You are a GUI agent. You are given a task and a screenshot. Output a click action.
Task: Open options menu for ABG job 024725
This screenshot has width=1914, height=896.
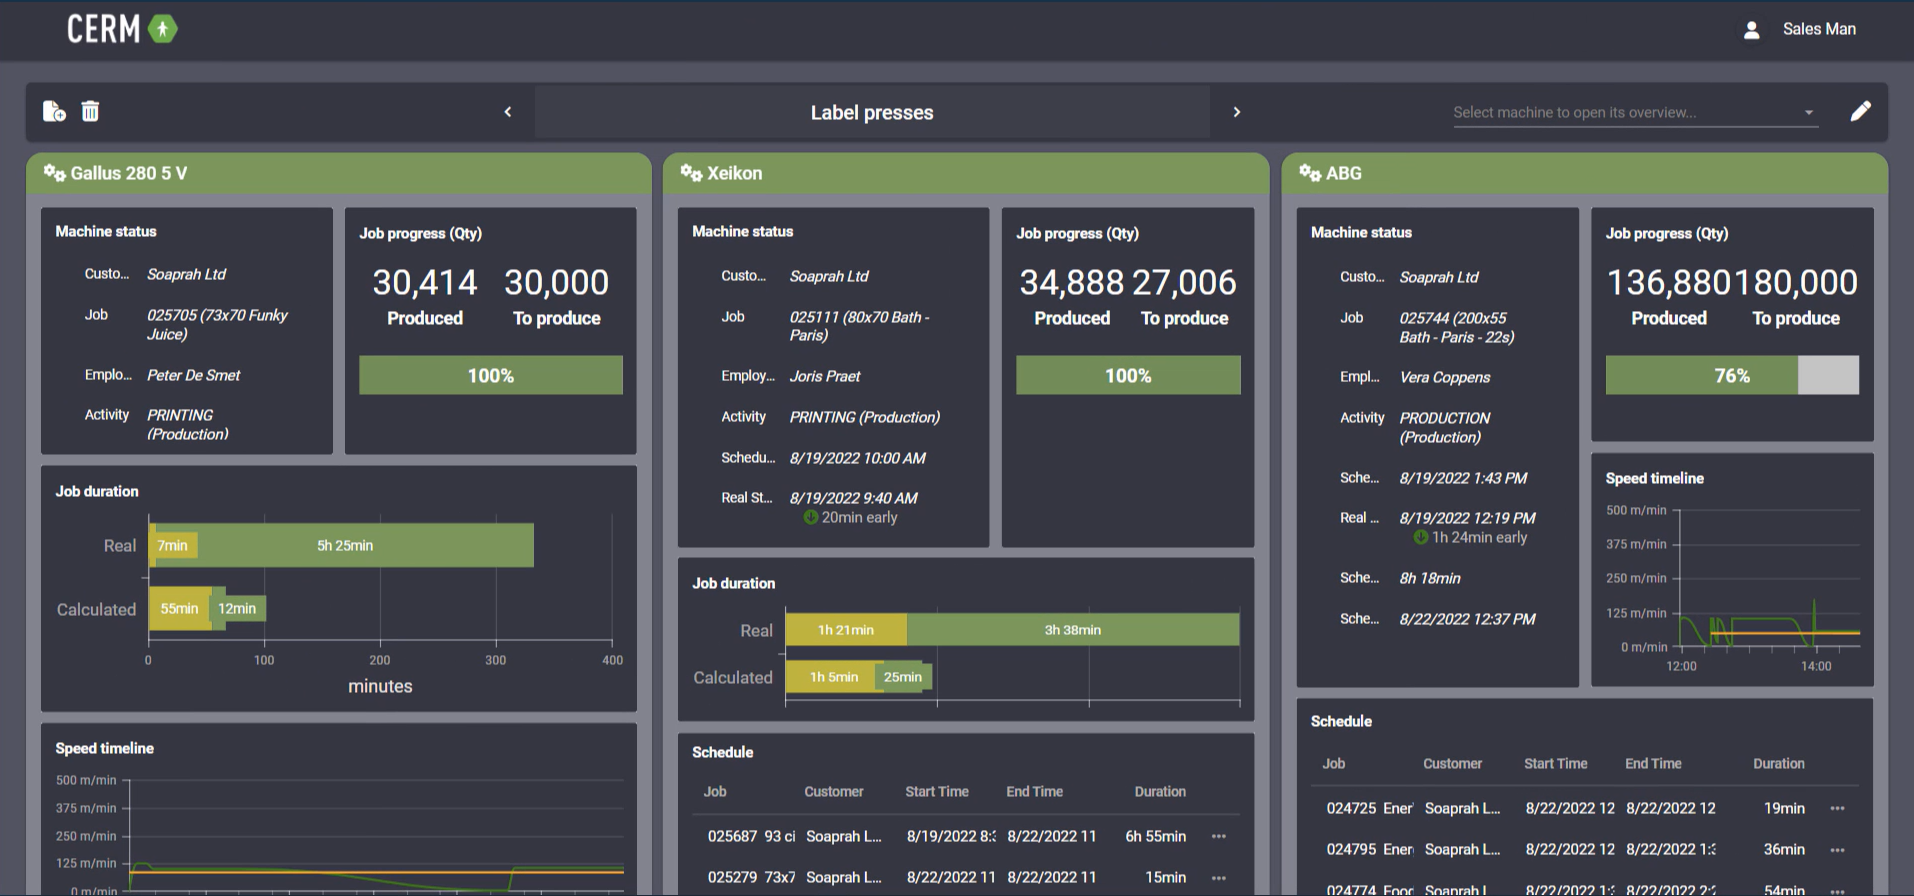coord(1837,808)
